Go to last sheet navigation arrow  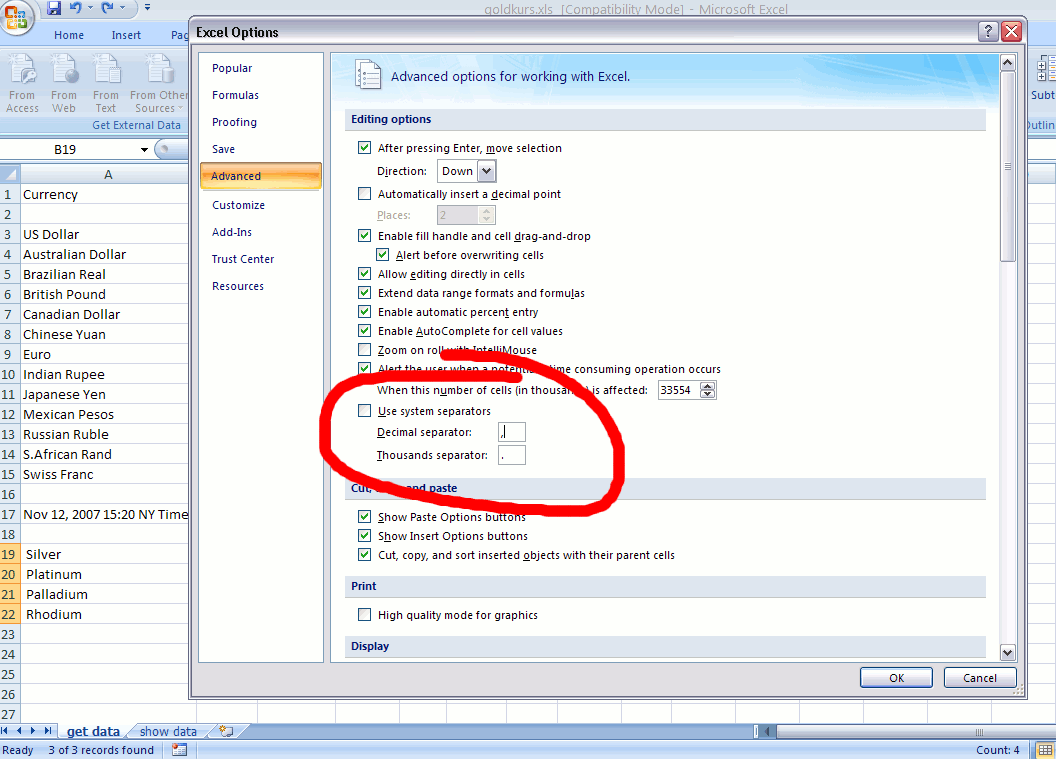47,731
